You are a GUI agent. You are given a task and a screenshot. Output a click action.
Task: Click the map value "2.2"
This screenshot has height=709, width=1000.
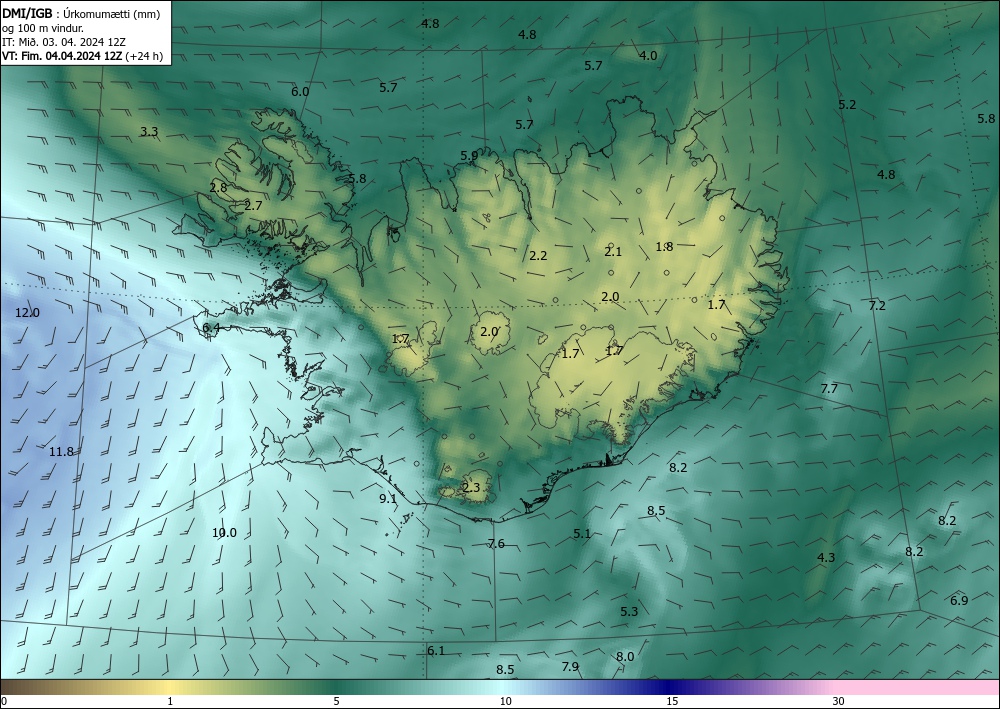point(538,255)
